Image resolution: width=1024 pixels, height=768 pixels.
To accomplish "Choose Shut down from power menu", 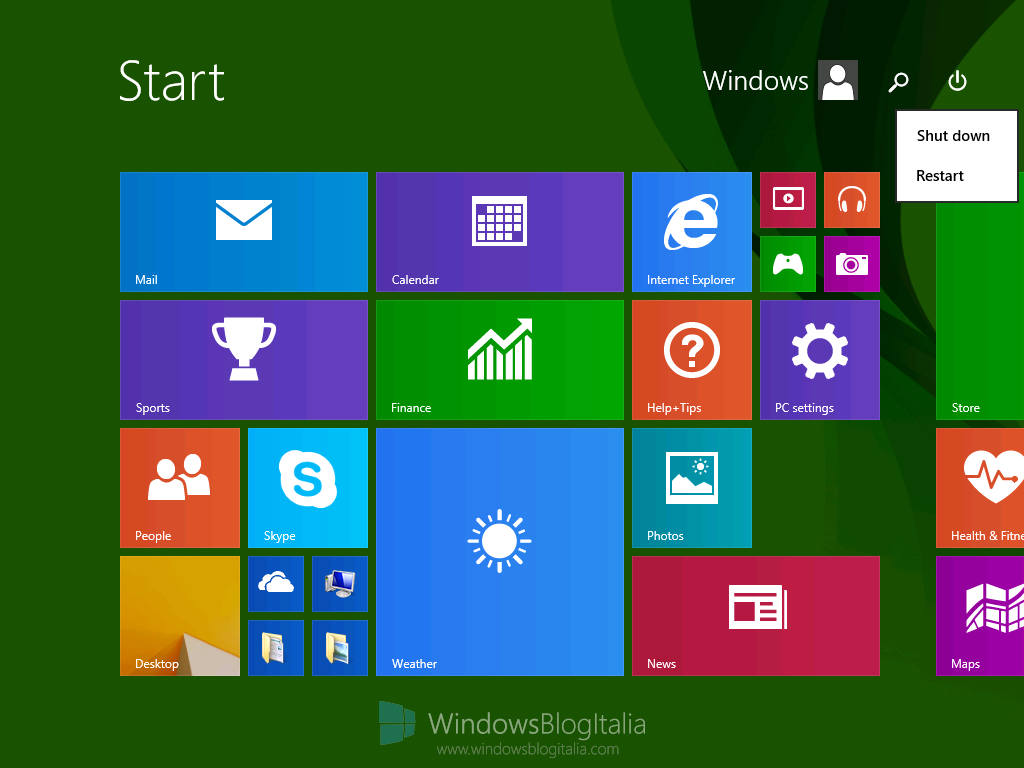I will point(957,136).
